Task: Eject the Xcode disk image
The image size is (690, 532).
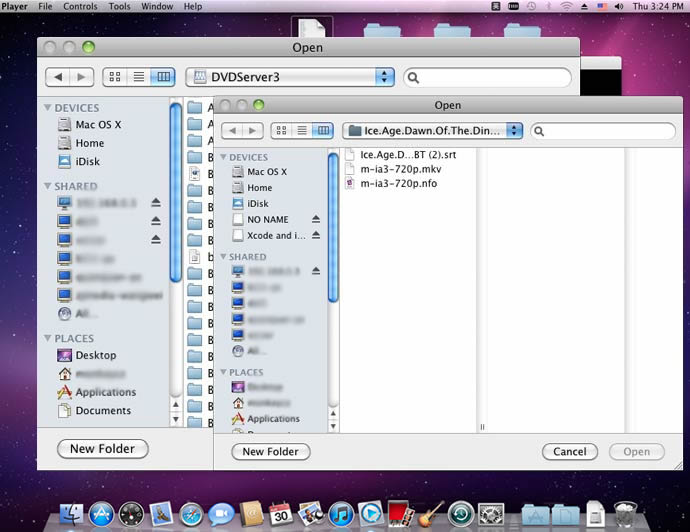Action: point(316,235)
